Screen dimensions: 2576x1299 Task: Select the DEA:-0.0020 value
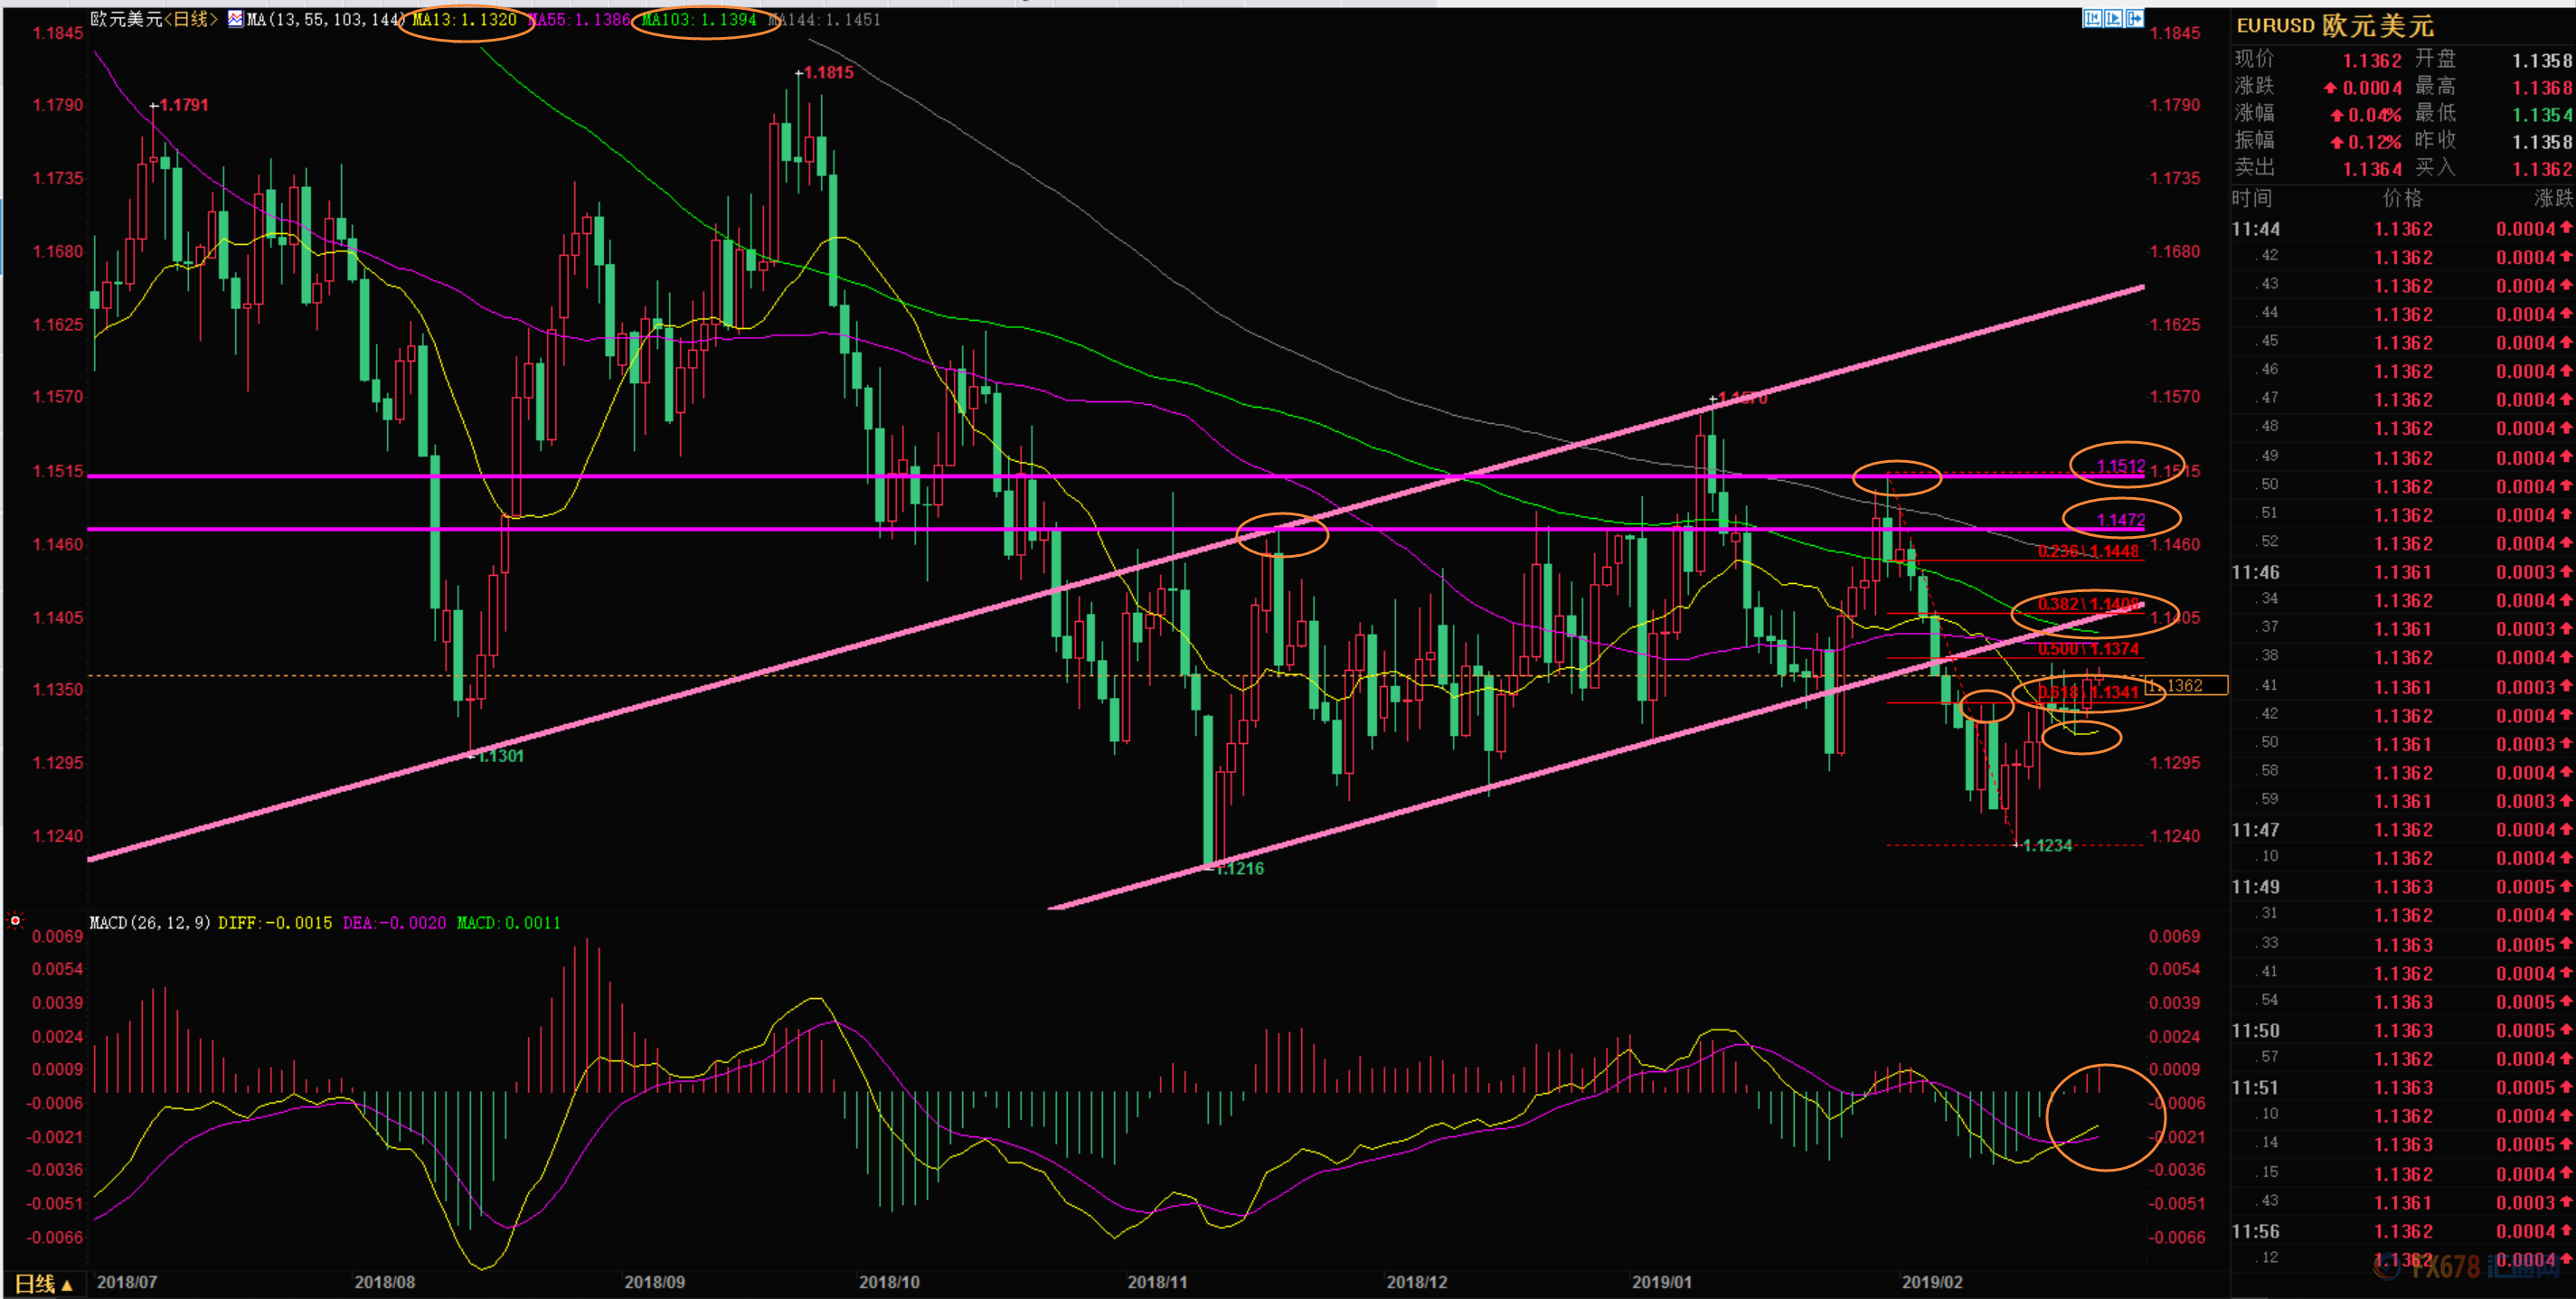point(394,922)
